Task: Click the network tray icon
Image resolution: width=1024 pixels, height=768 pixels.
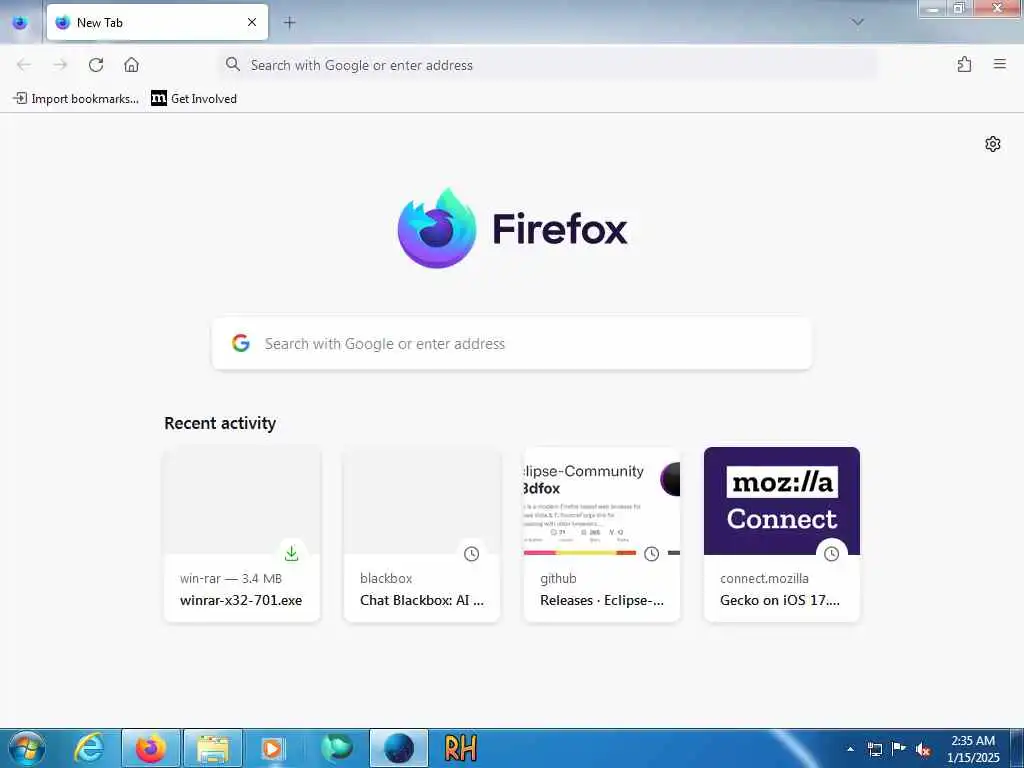Action: (x=874, y=749)
